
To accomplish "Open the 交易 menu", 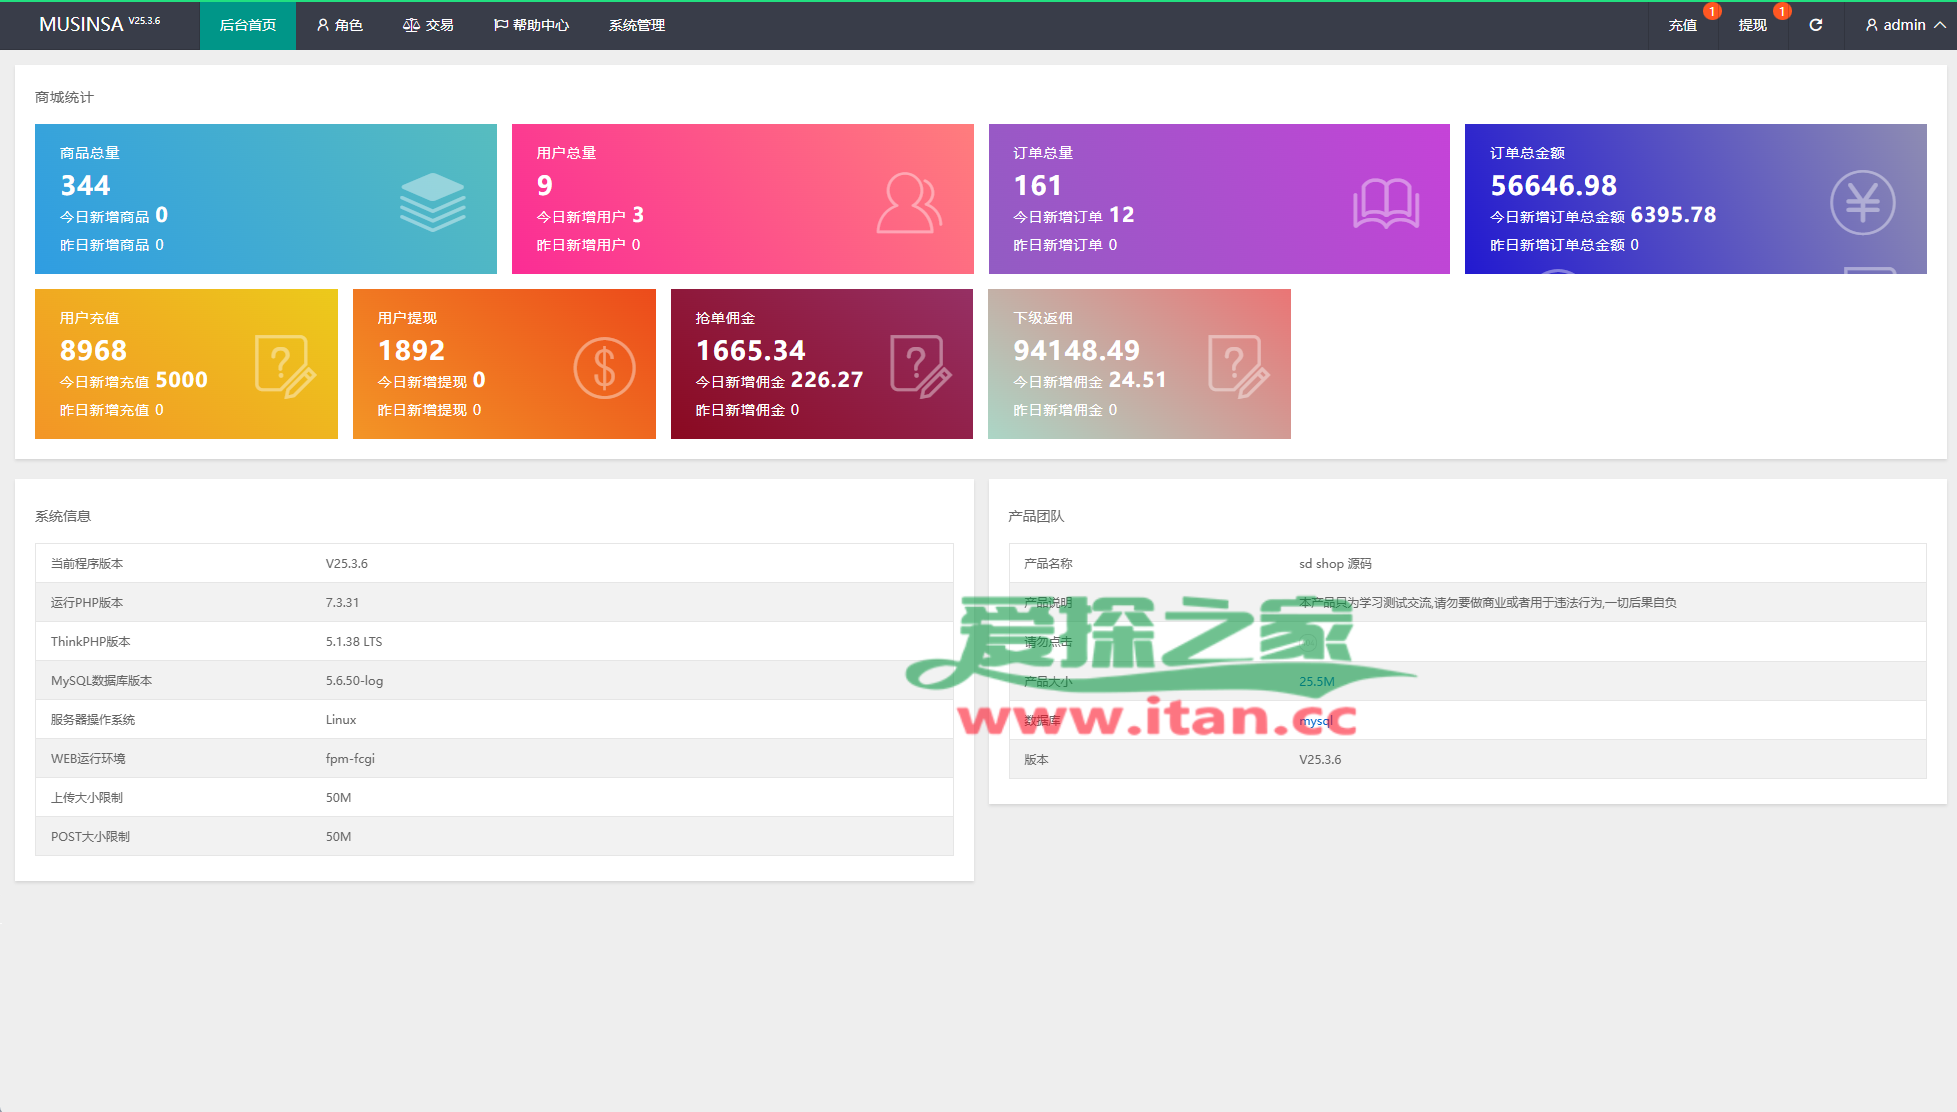I will click(x=428, y=25).
